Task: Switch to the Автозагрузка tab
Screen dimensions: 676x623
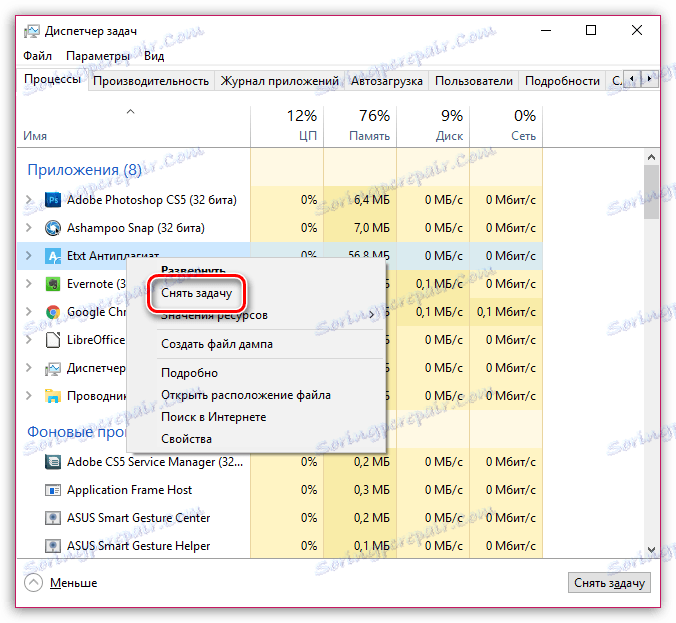Action: click(386, 81)
